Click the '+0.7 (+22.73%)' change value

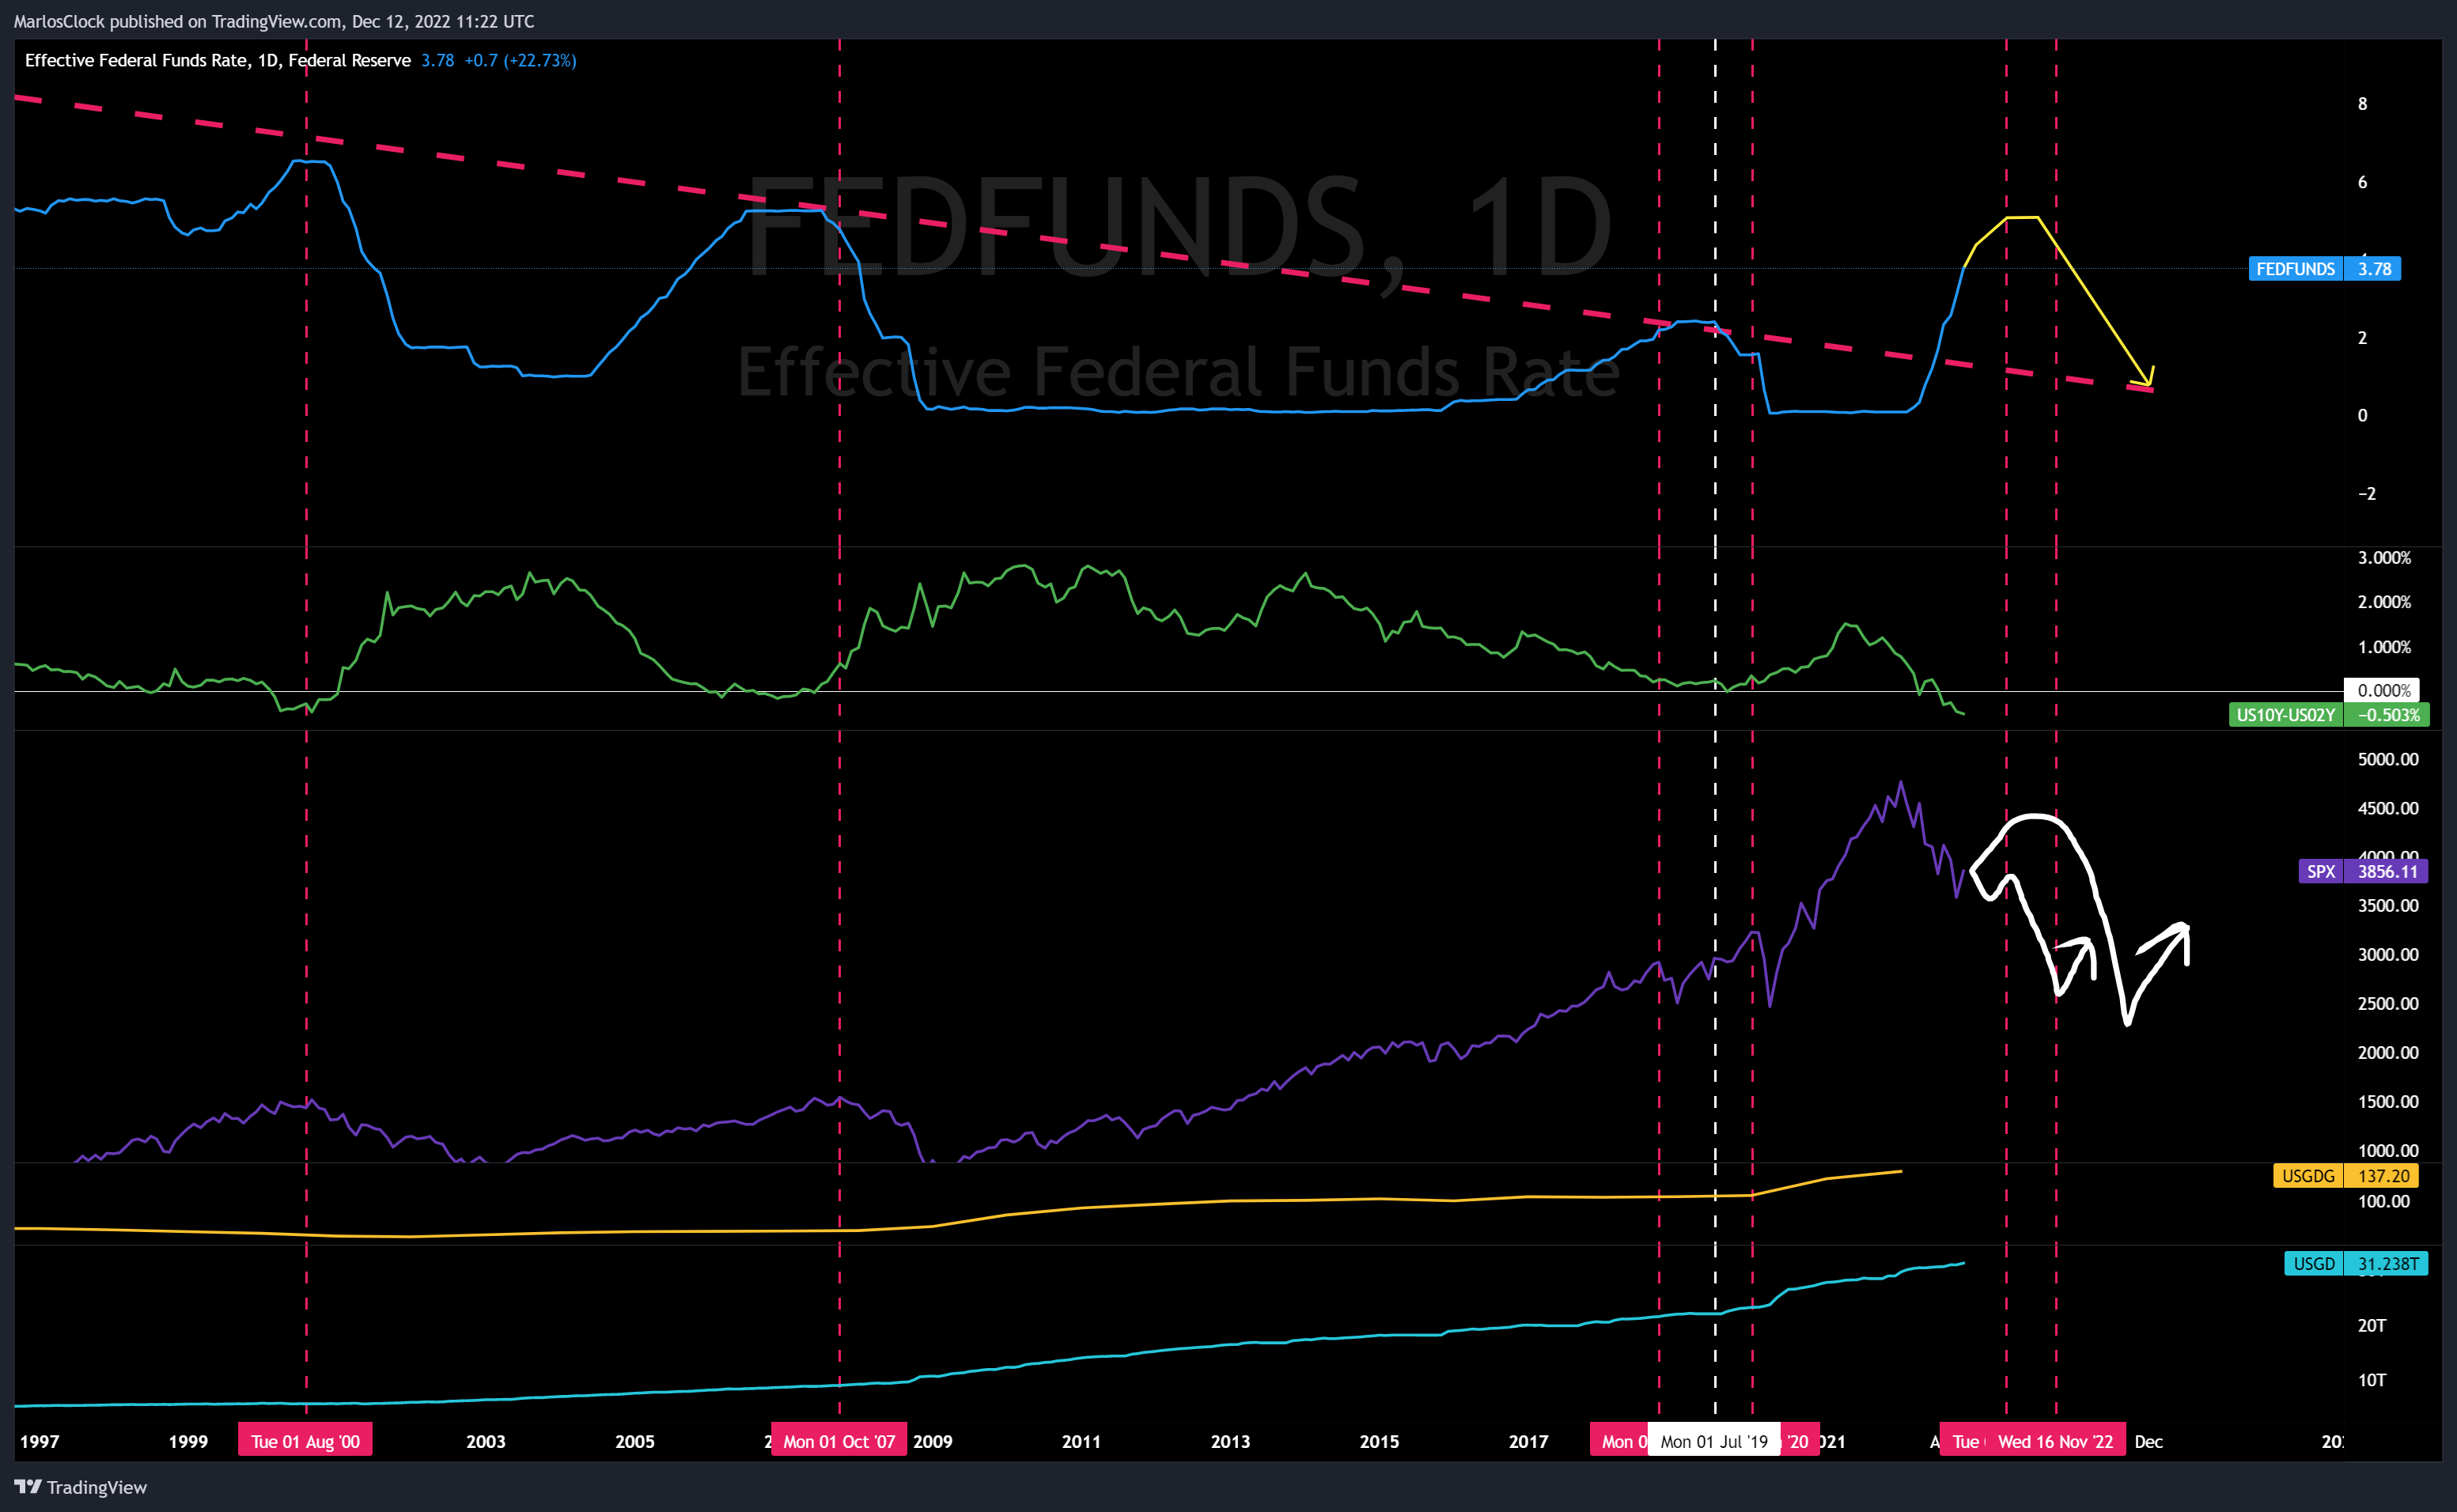pyautogui.click(x=520, y=60)
